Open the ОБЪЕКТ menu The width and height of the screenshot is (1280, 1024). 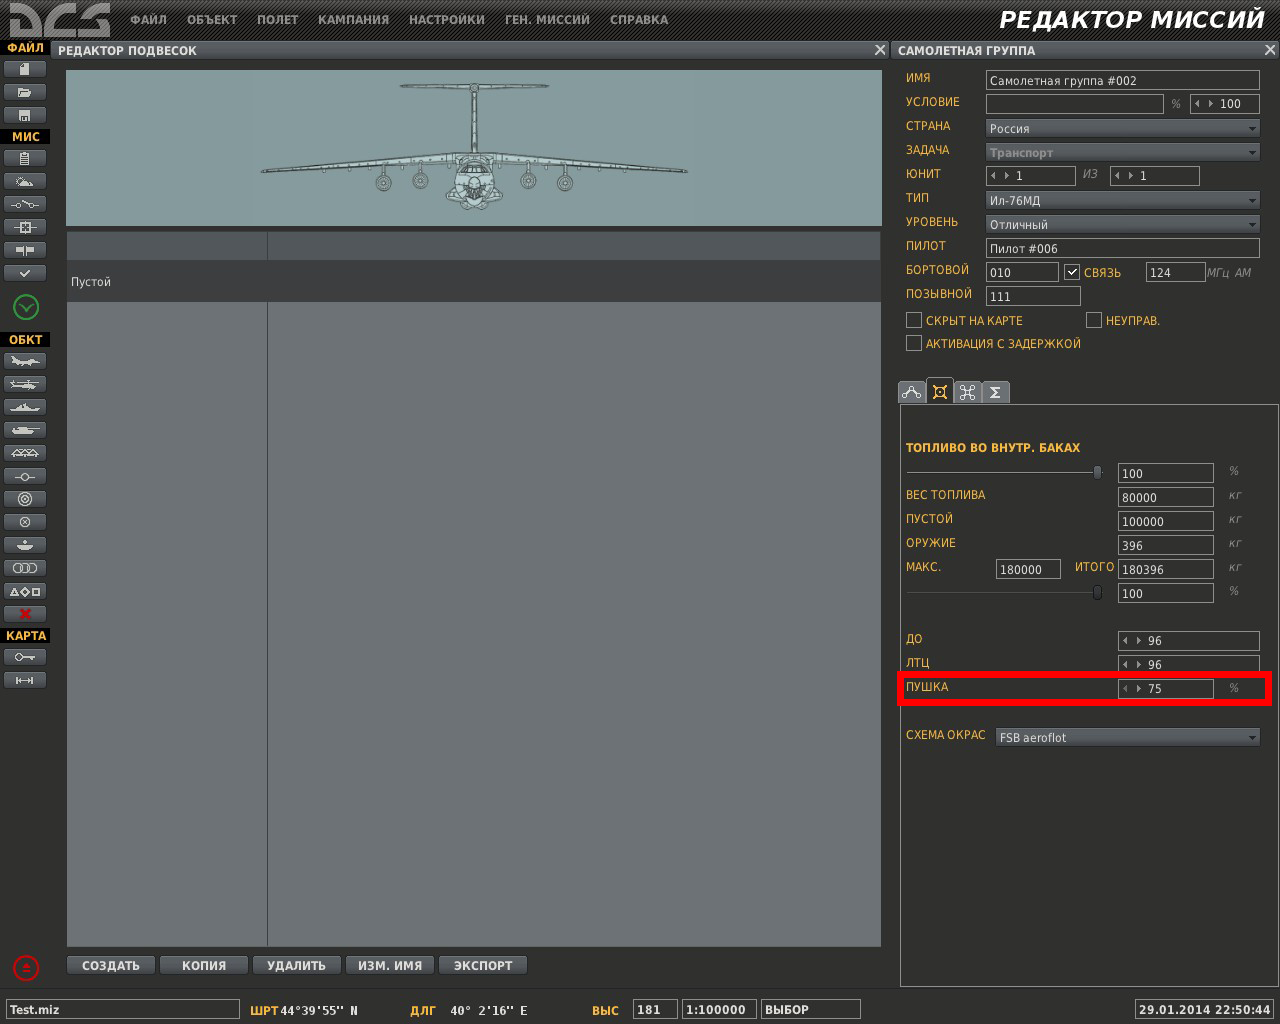pyautogui.click(x=212, y=19)
